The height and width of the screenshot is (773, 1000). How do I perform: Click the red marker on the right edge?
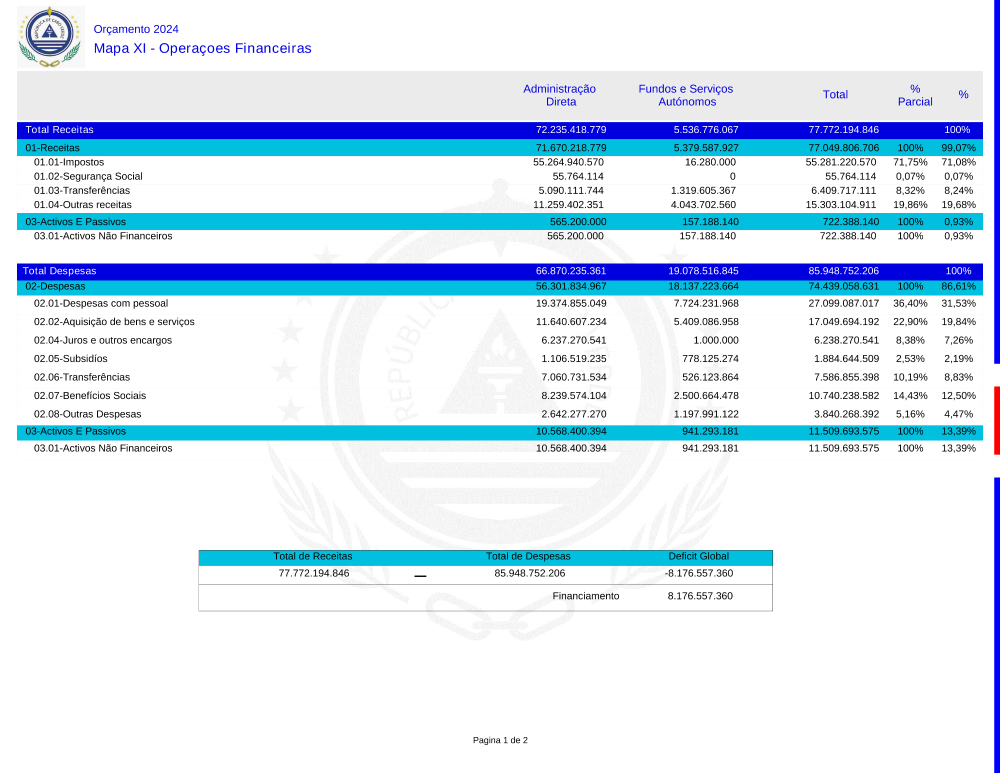coord(996,420)
